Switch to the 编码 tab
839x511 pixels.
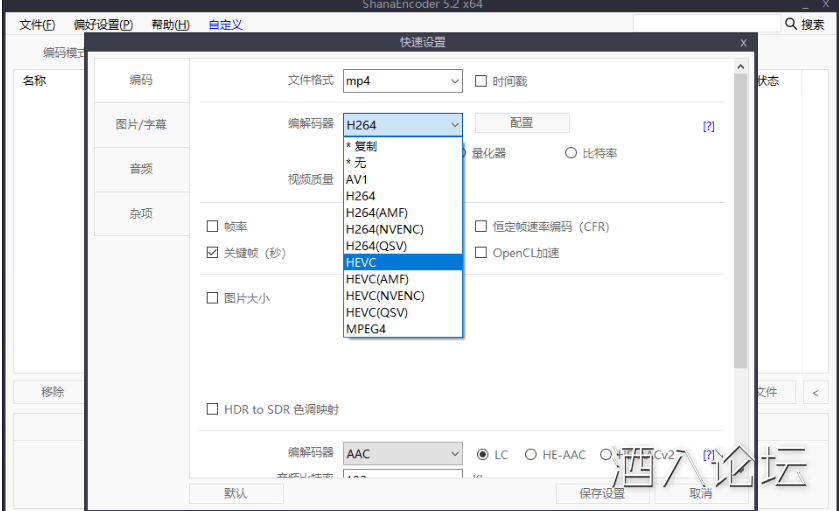pos(141,80)
